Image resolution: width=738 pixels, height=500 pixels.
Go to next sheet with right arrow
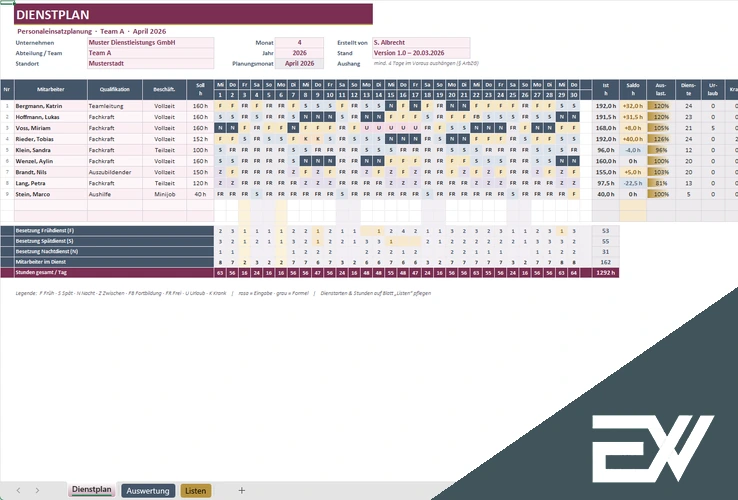[x=37, y=490]
